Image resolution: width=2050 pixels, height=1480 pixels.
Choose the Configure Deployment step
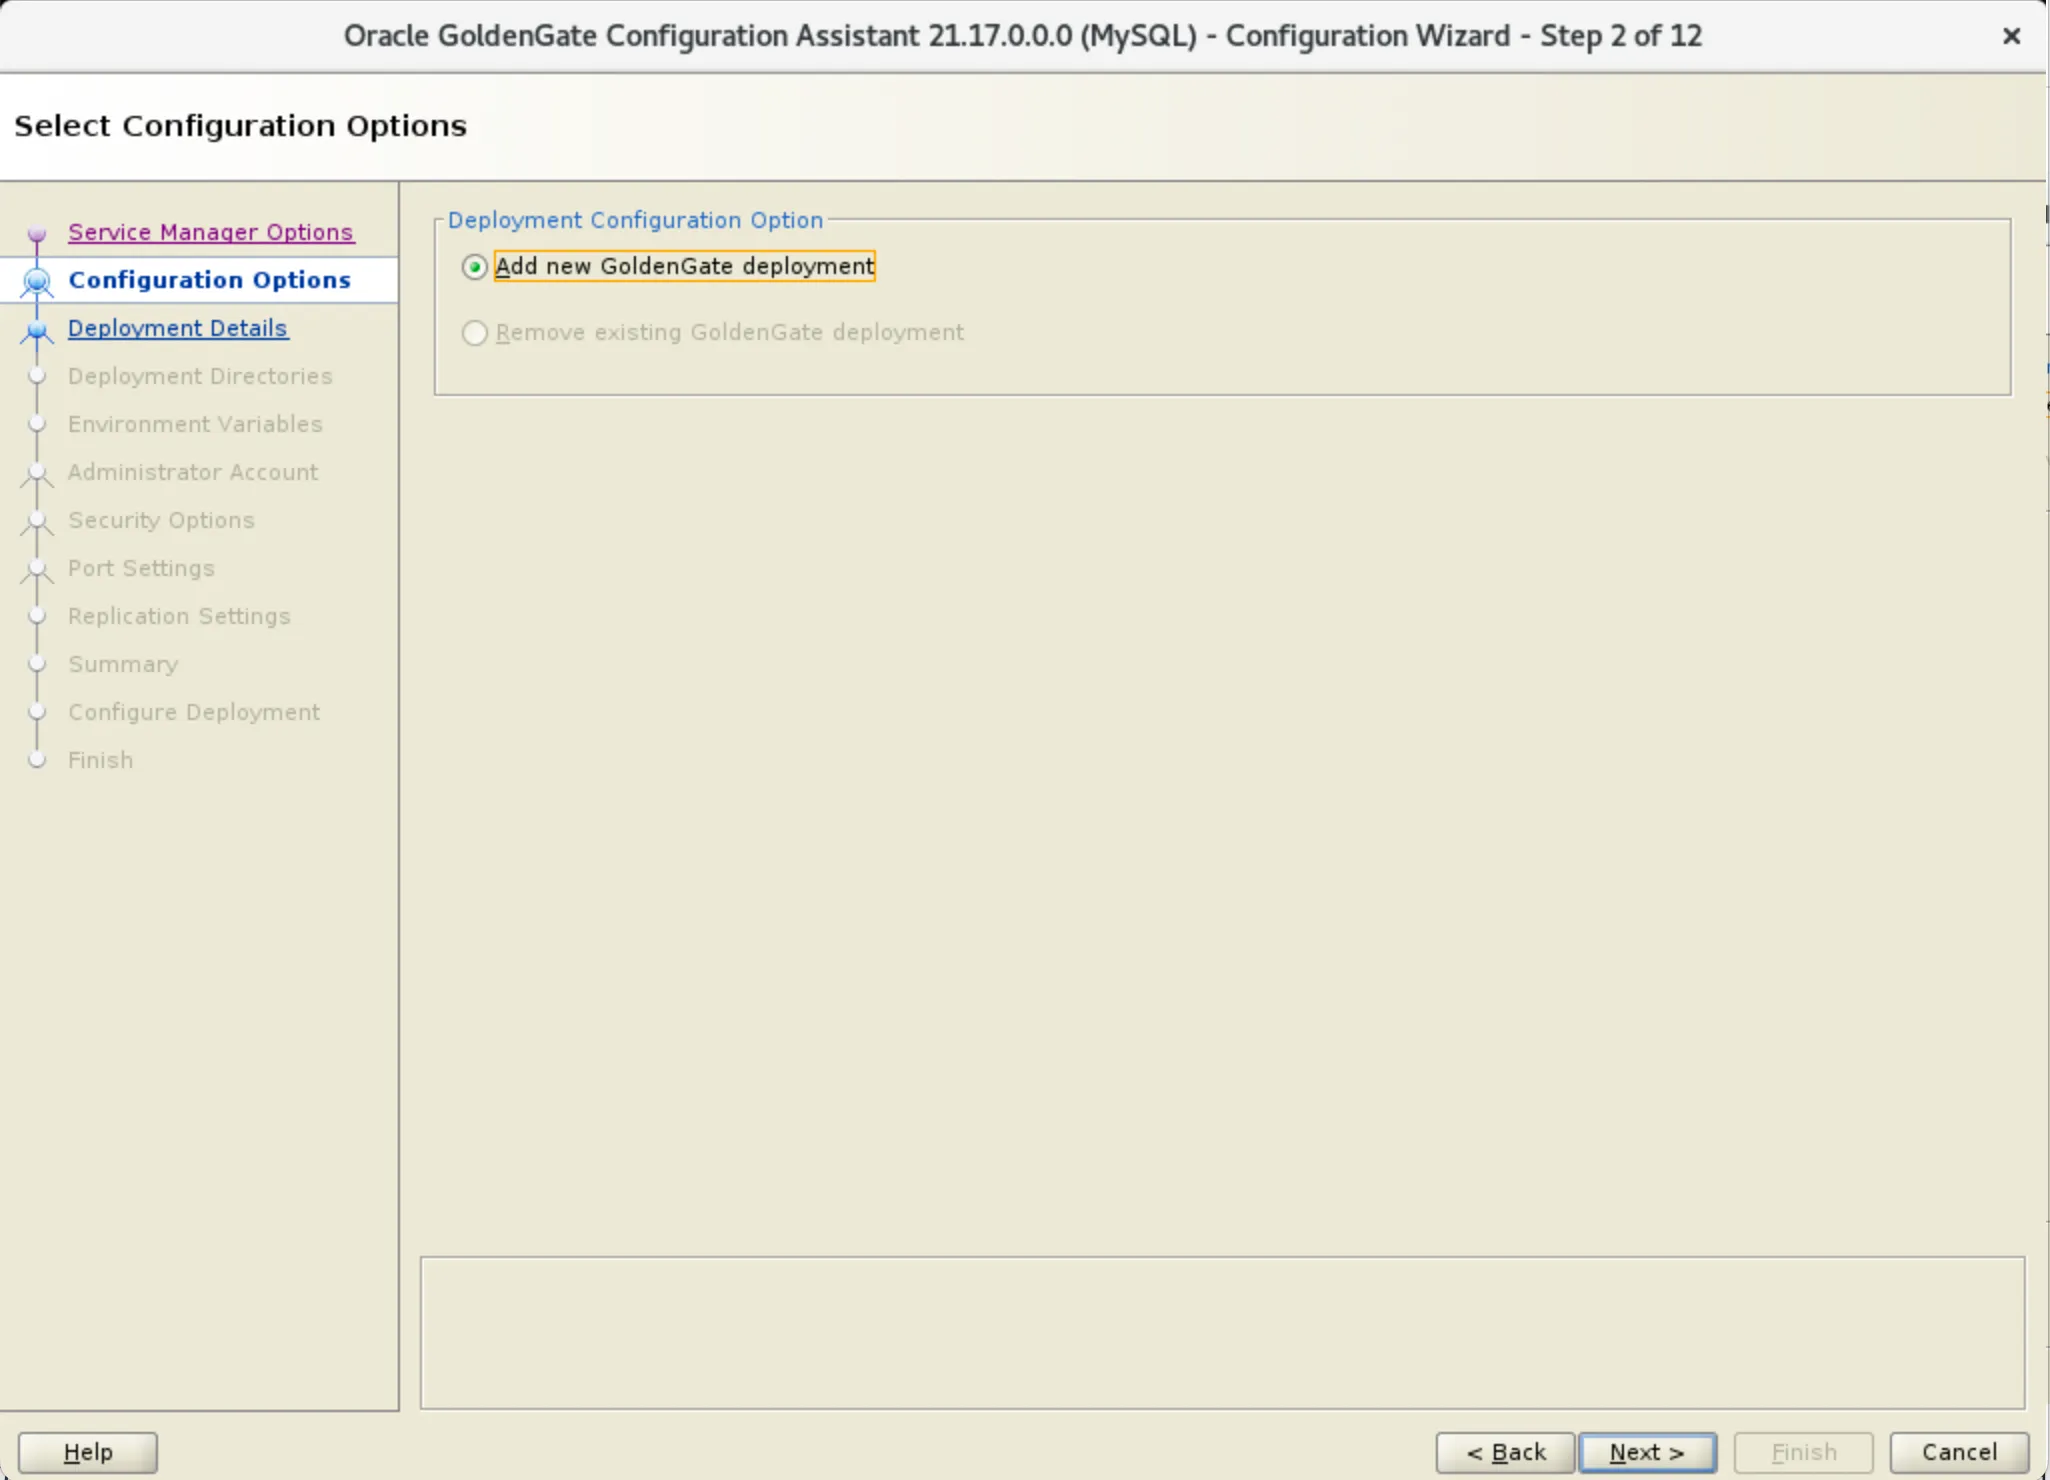193,712
